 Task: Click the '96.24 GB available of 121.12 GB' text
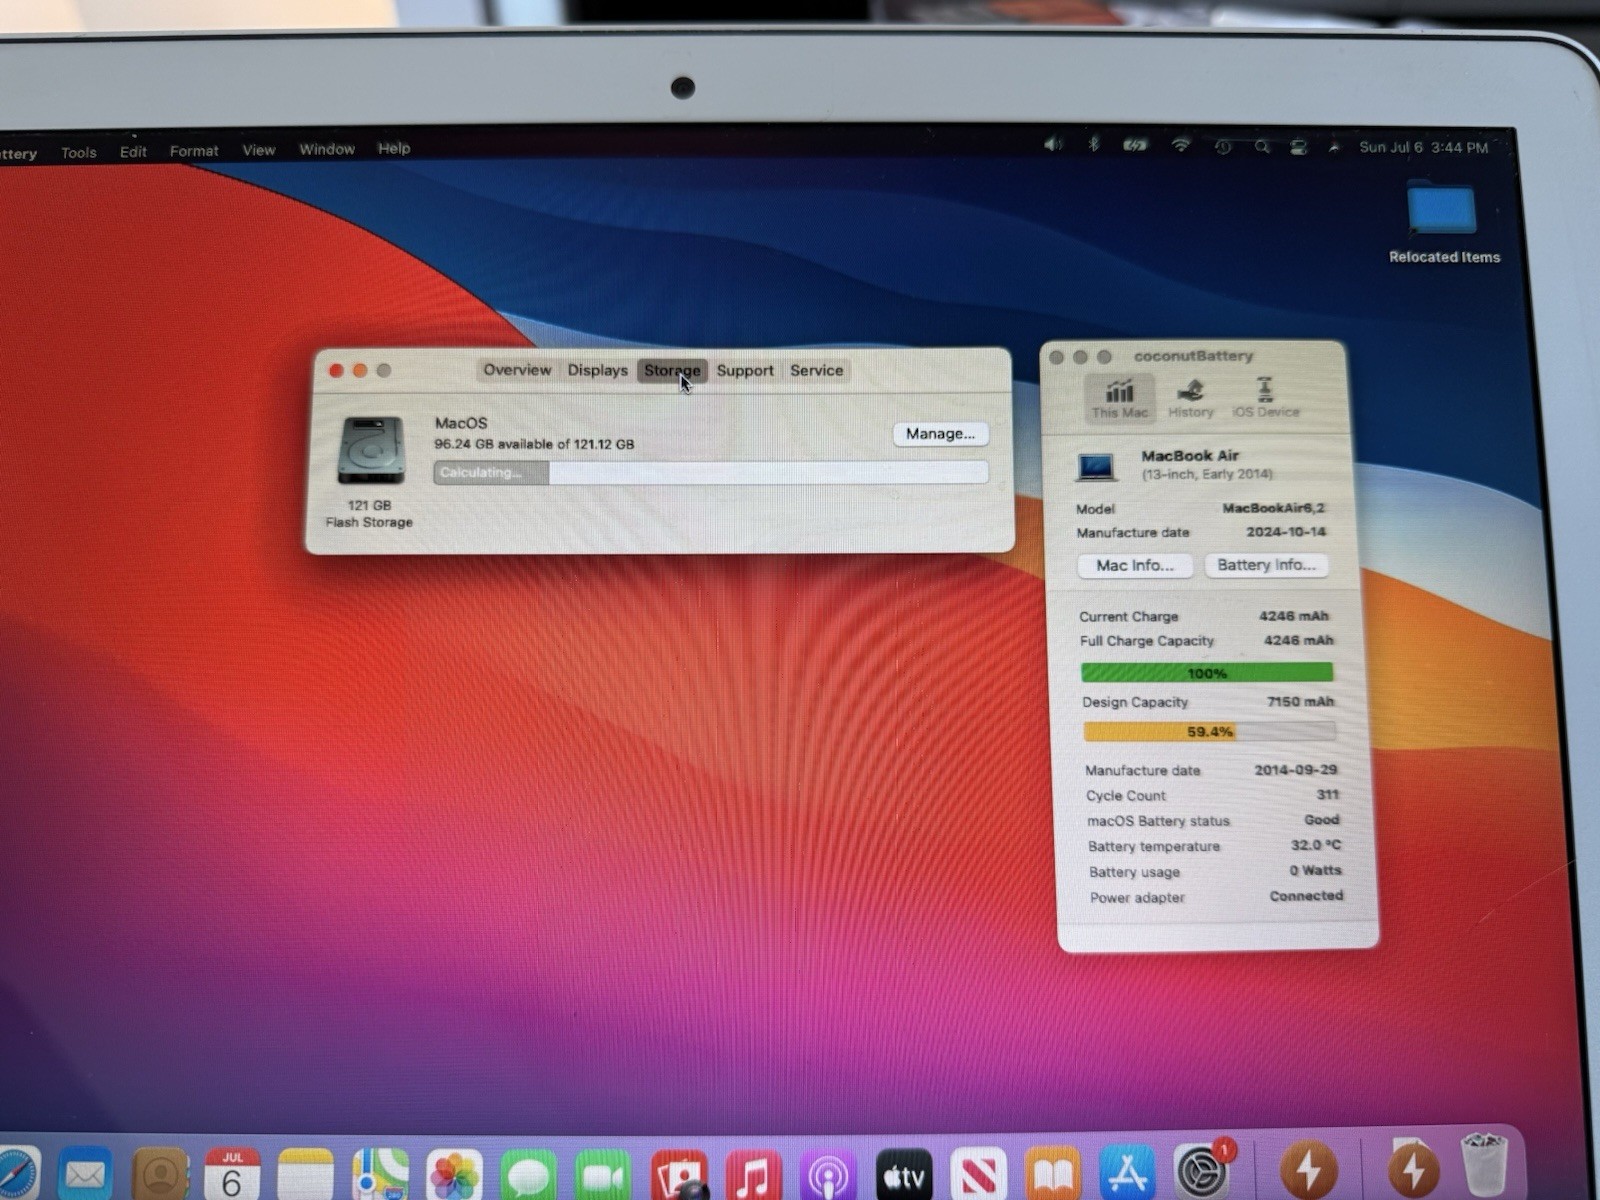(x=534, y=444)
